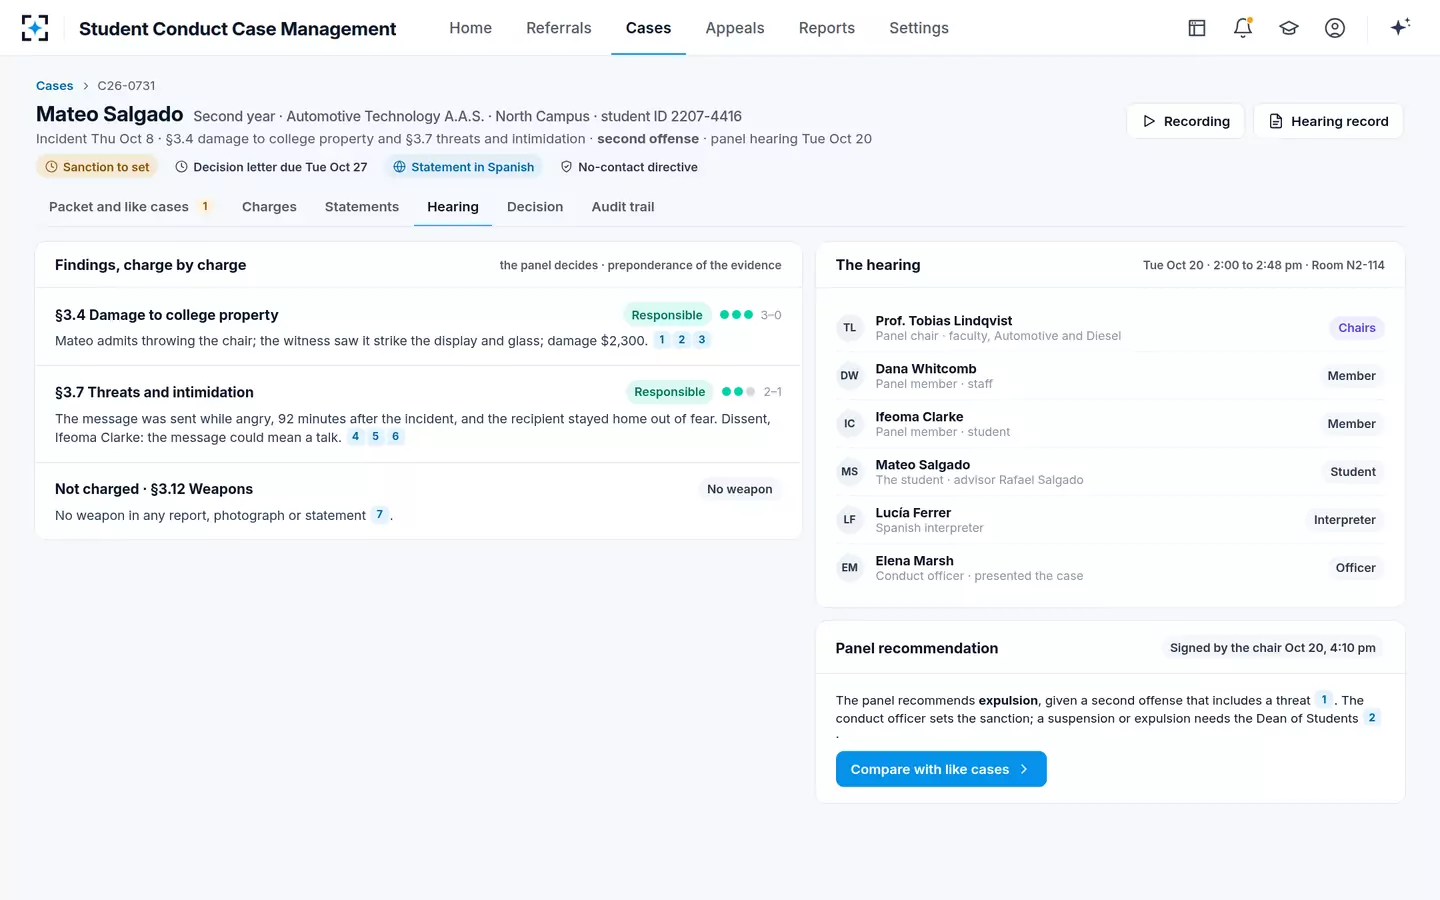Click Compare with like cases button
The image size is (1440, 900).
(x=941, y=769)
